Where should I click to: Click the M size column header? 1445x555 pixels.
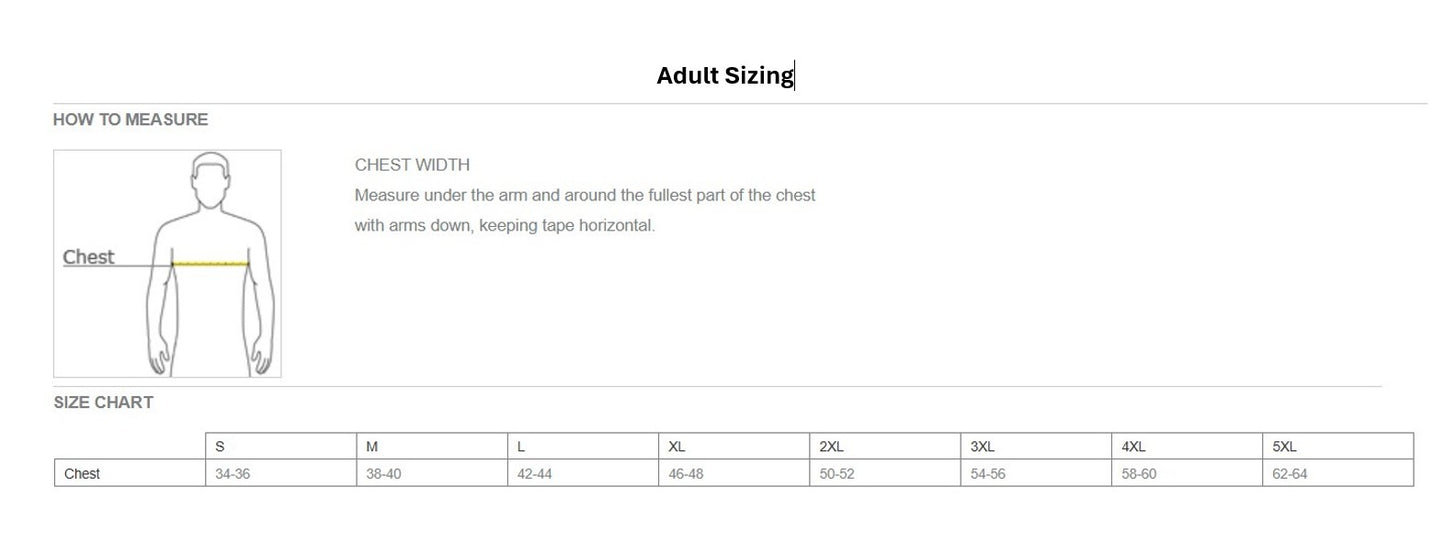[372, 447]
